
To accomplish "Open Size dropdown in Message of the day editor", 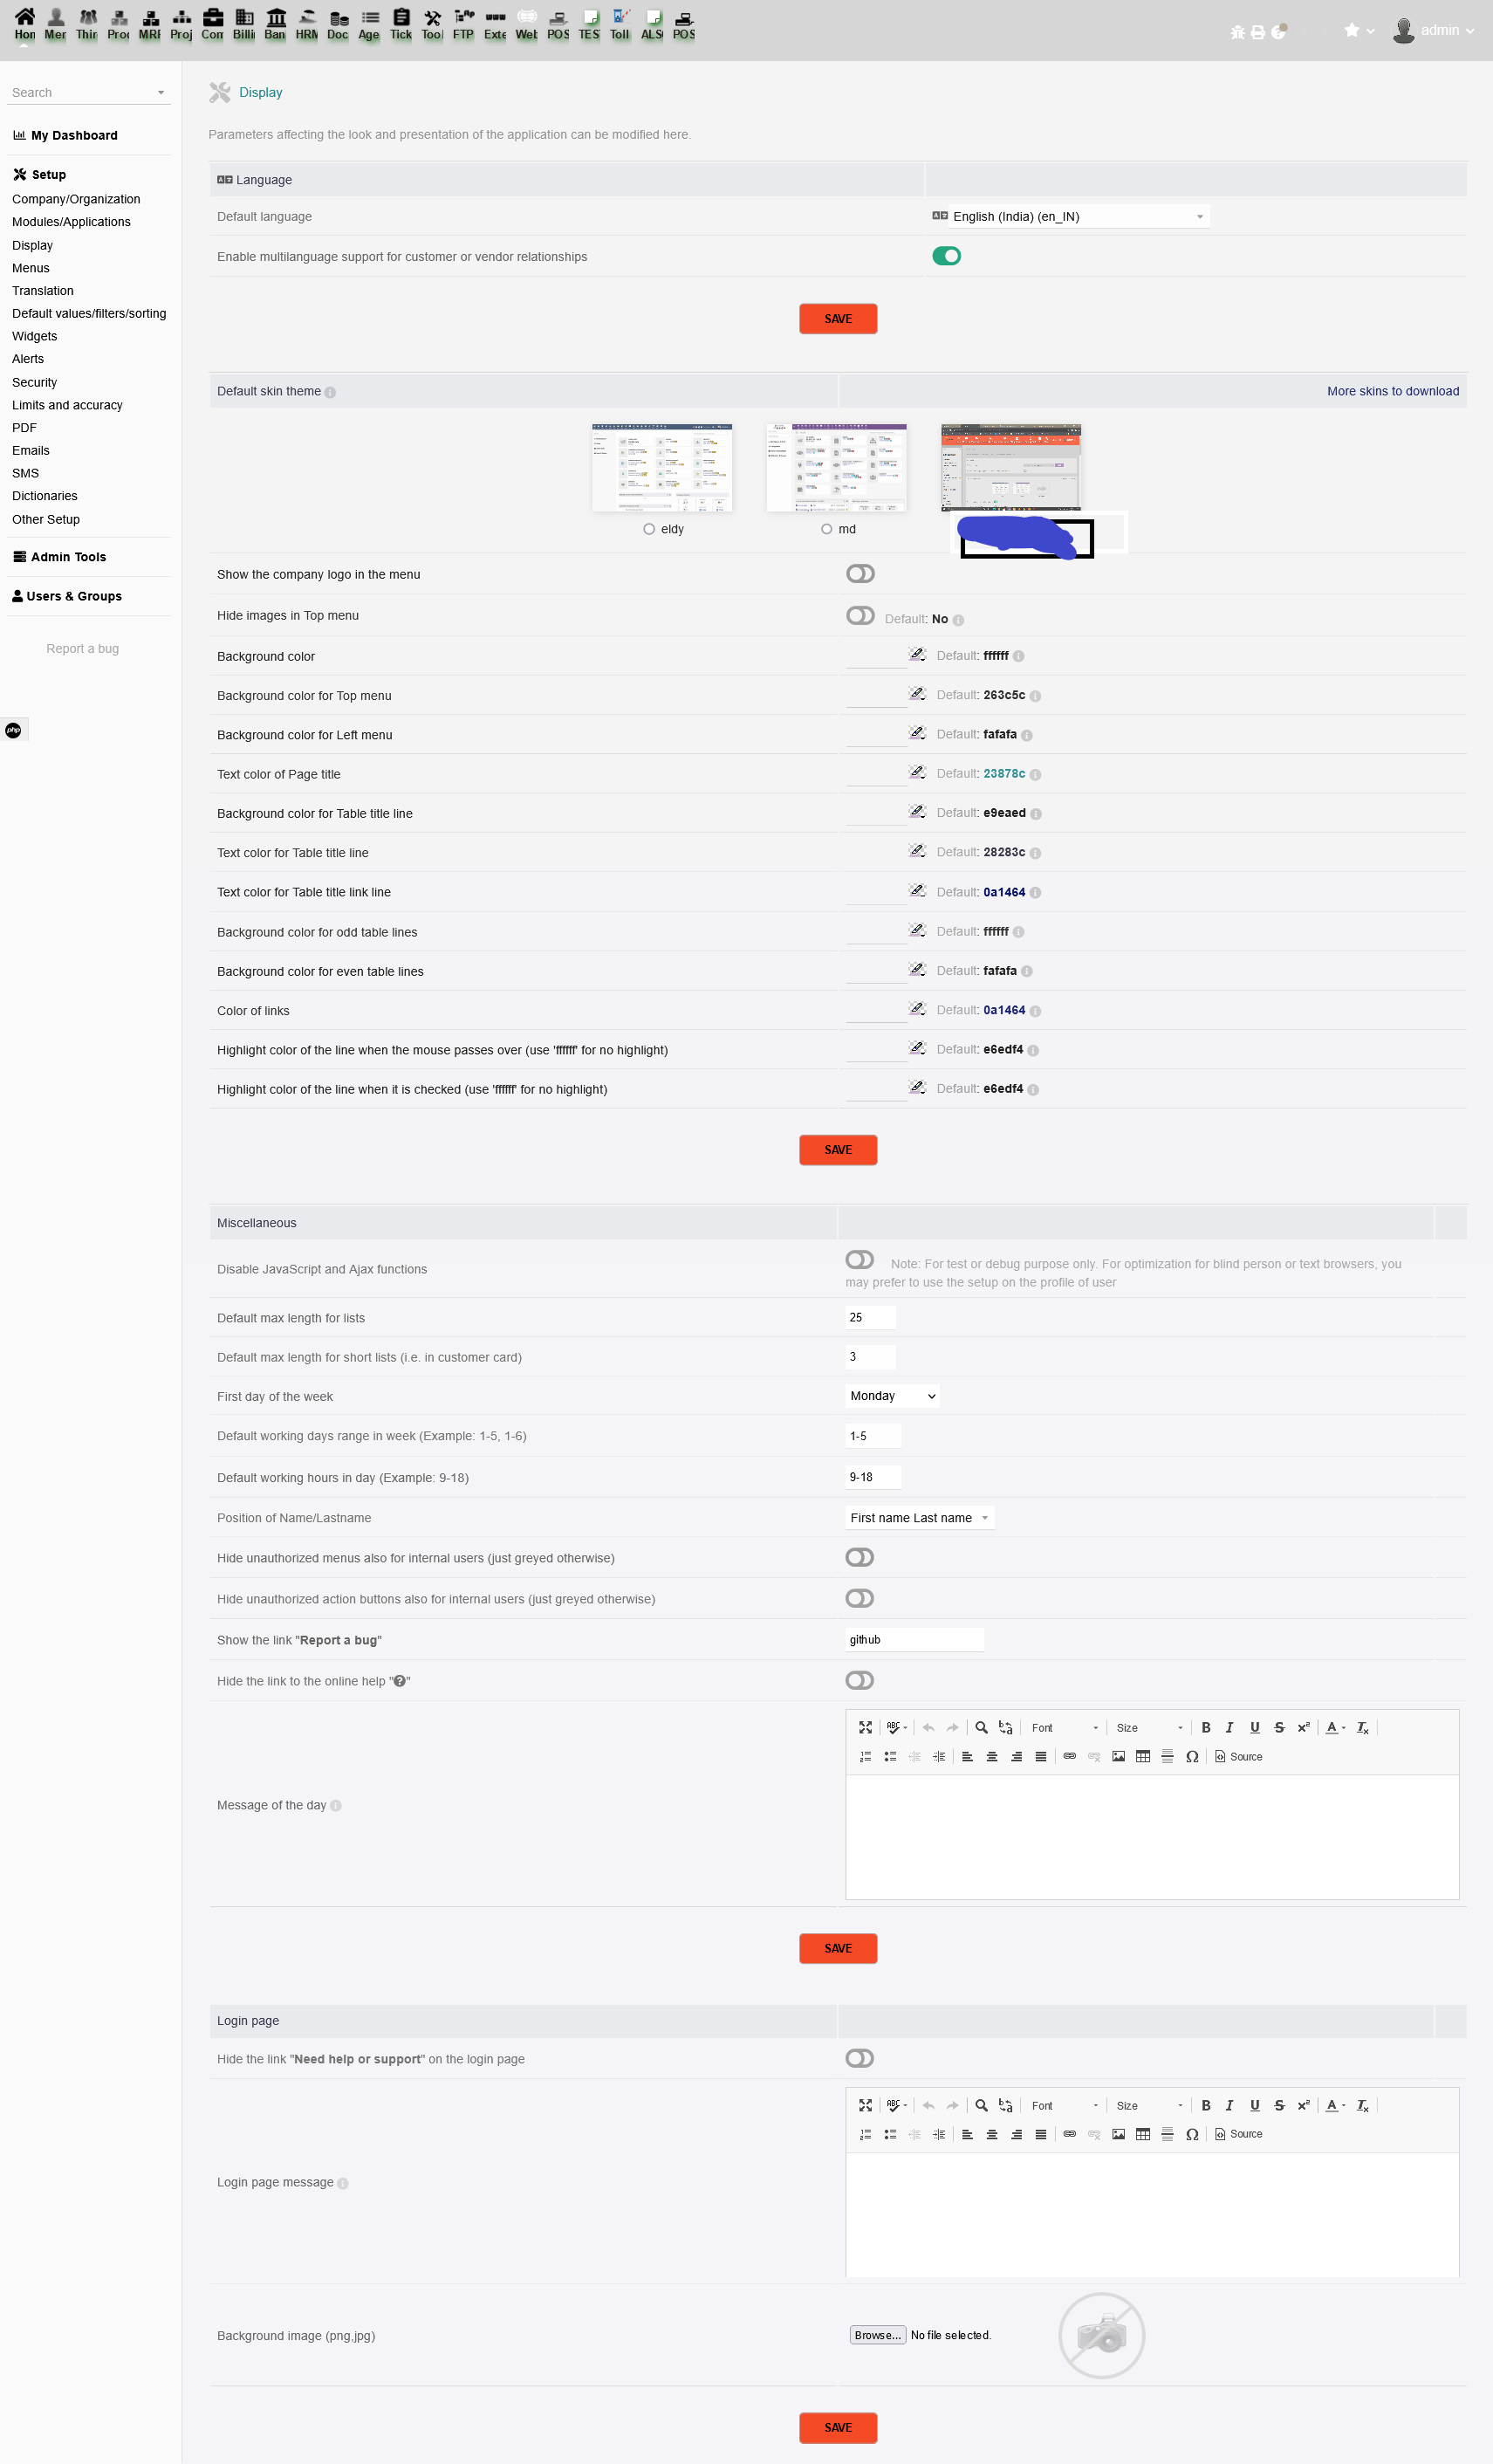I will [x=1150, y=1728].
